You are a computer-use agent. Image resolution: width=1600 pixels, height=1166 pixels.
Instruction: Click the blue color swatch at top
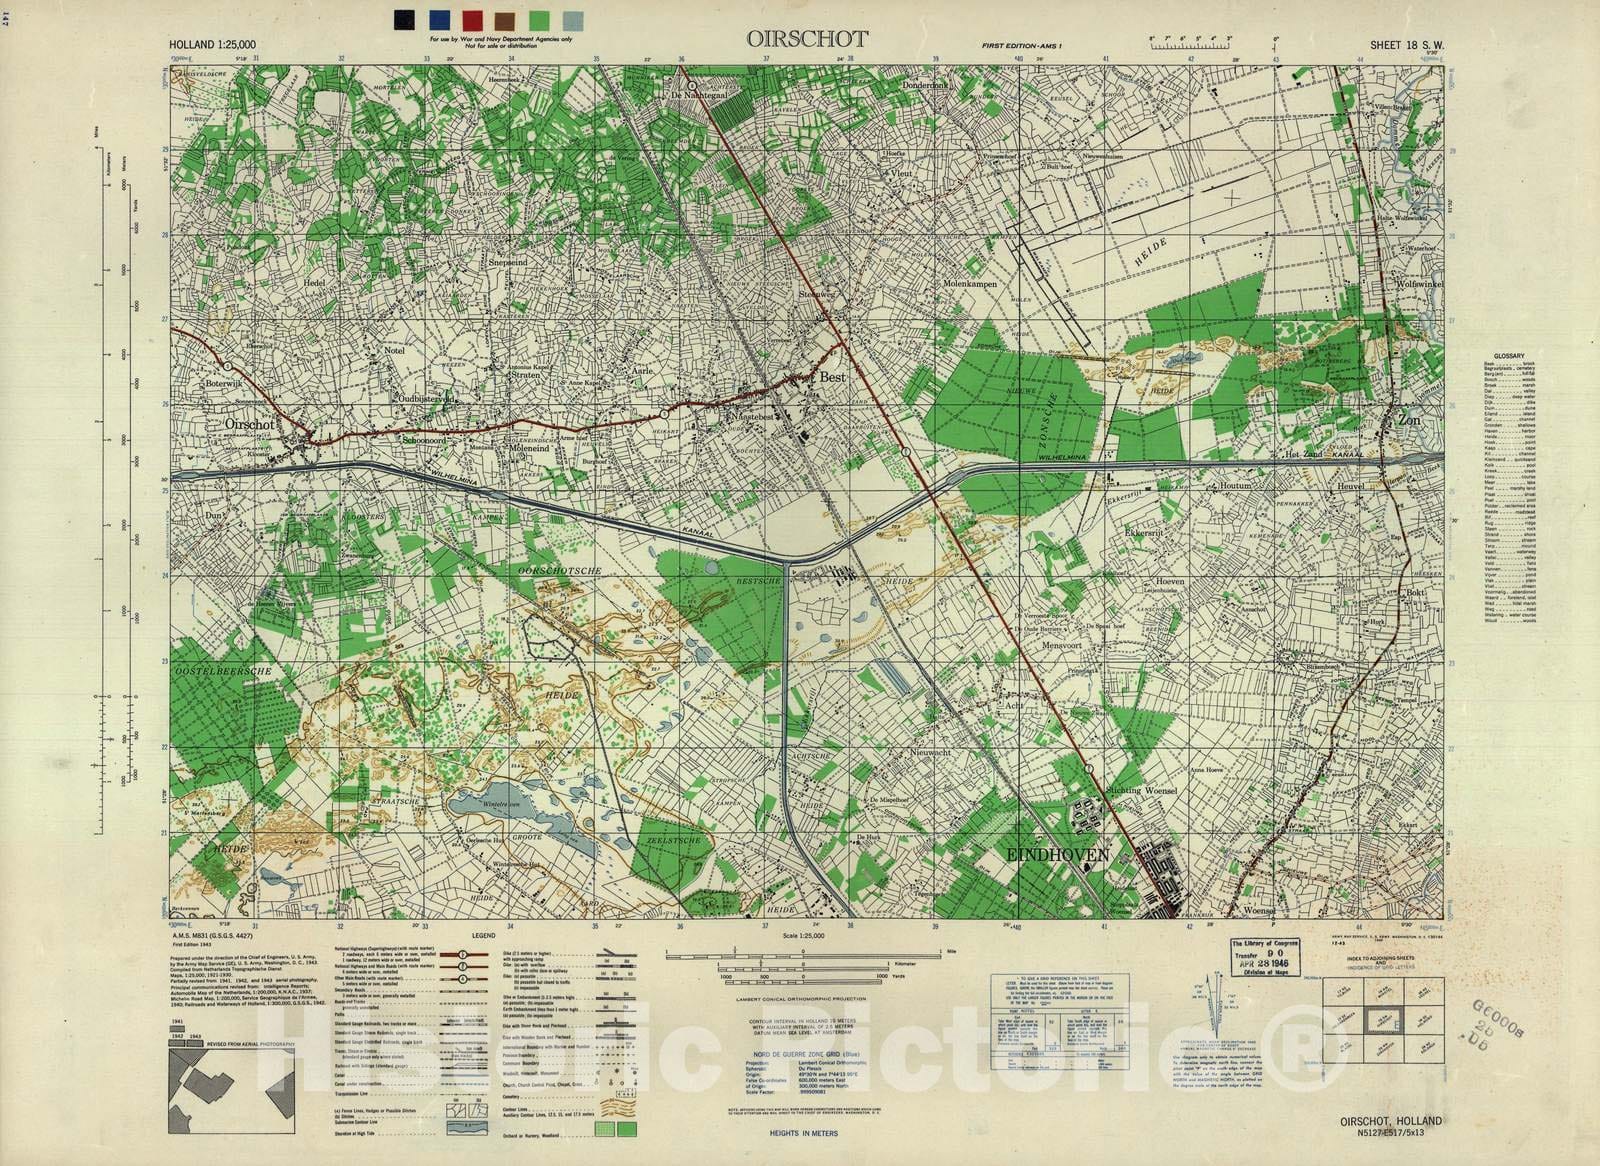point(439,20)
